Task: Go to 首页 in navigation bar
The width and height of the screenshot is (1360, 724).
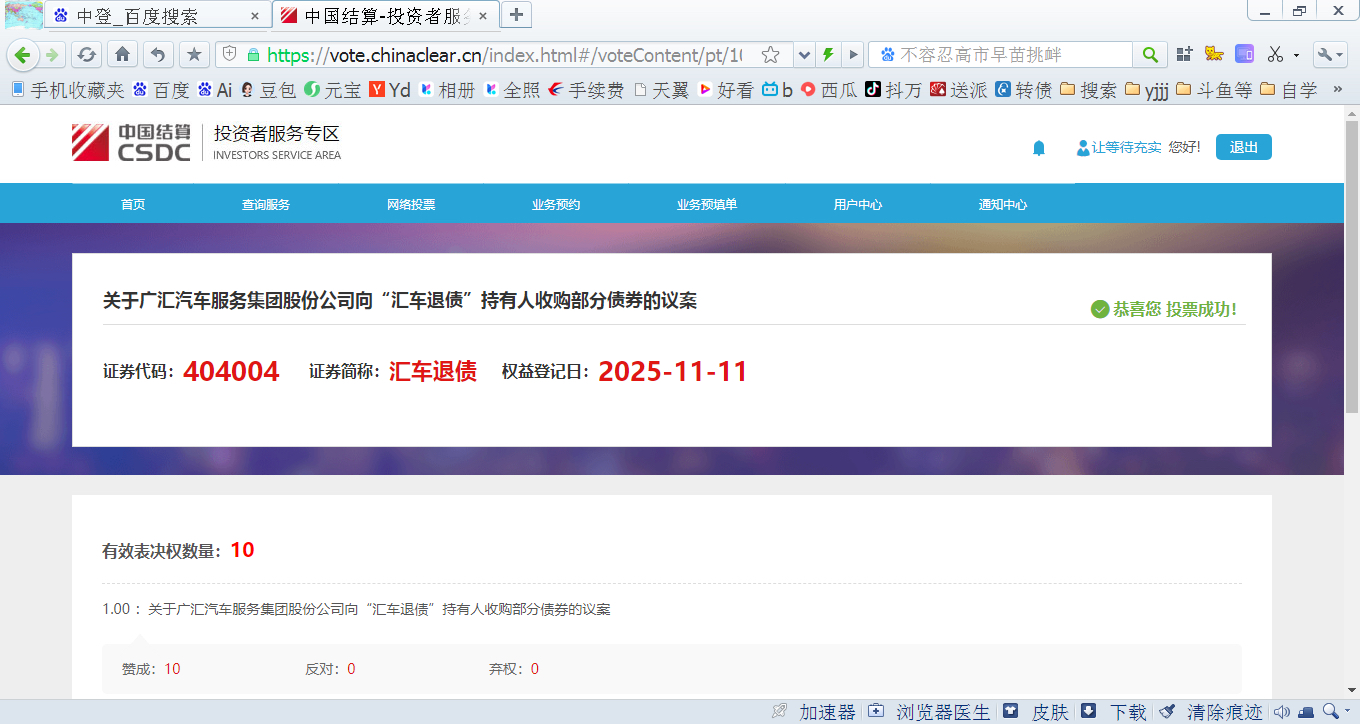Action: 133,204
